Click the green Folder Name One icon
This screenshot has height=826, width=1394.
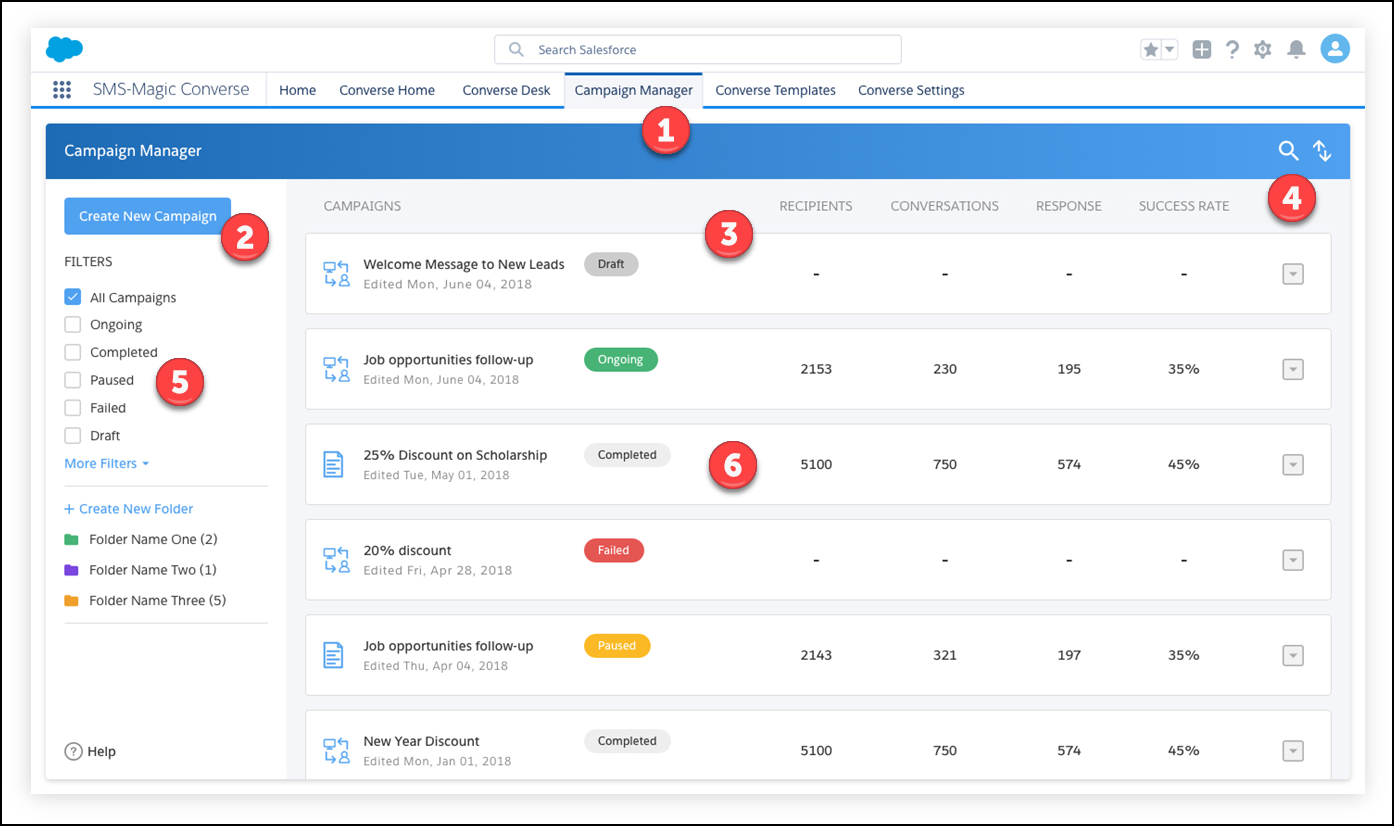(71, 540)
